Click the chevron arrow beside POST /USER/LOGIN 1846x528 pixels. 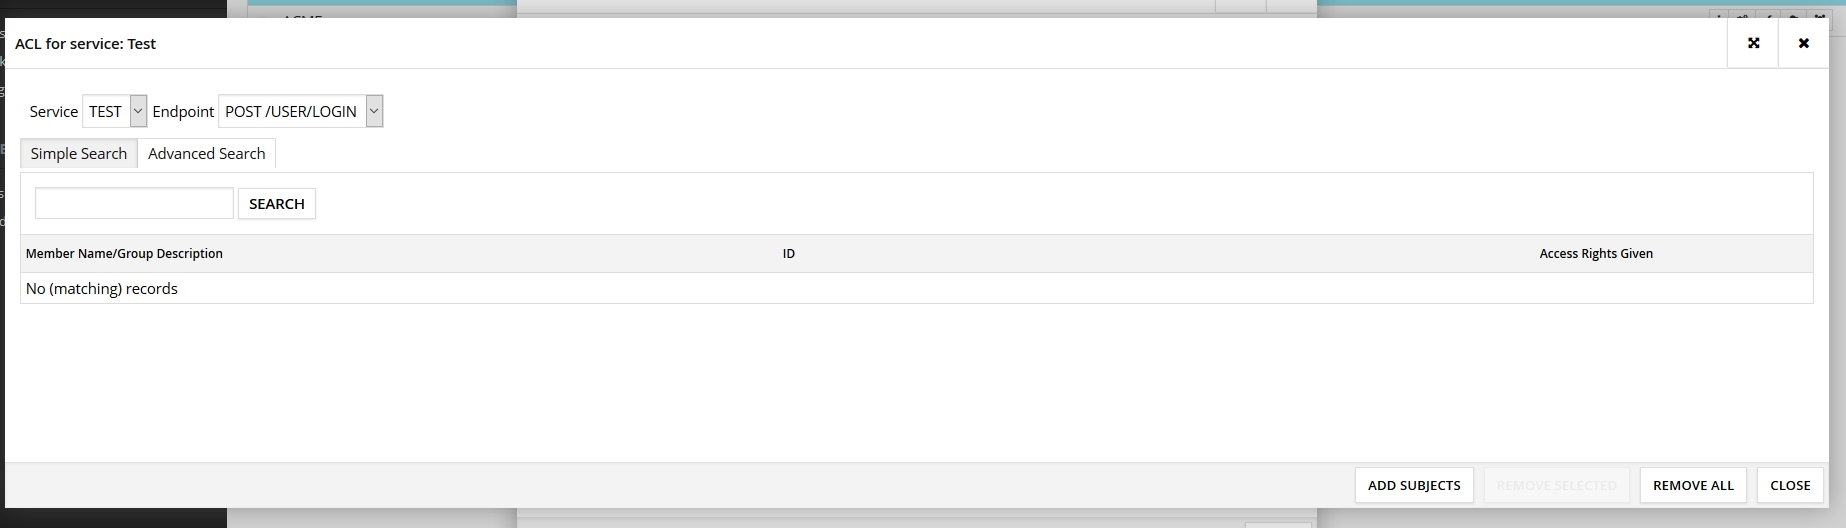click(x=374, y=111)
